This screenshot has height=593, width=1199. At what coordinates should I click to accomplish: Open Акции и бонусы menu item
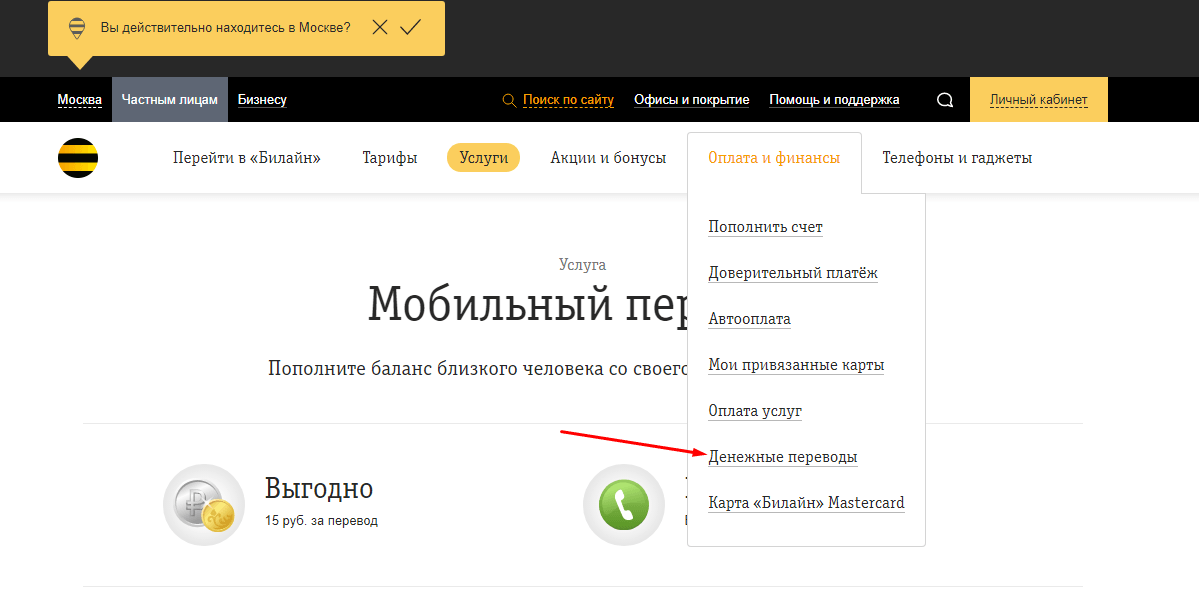pyautogui.click(x=608, y=158)
